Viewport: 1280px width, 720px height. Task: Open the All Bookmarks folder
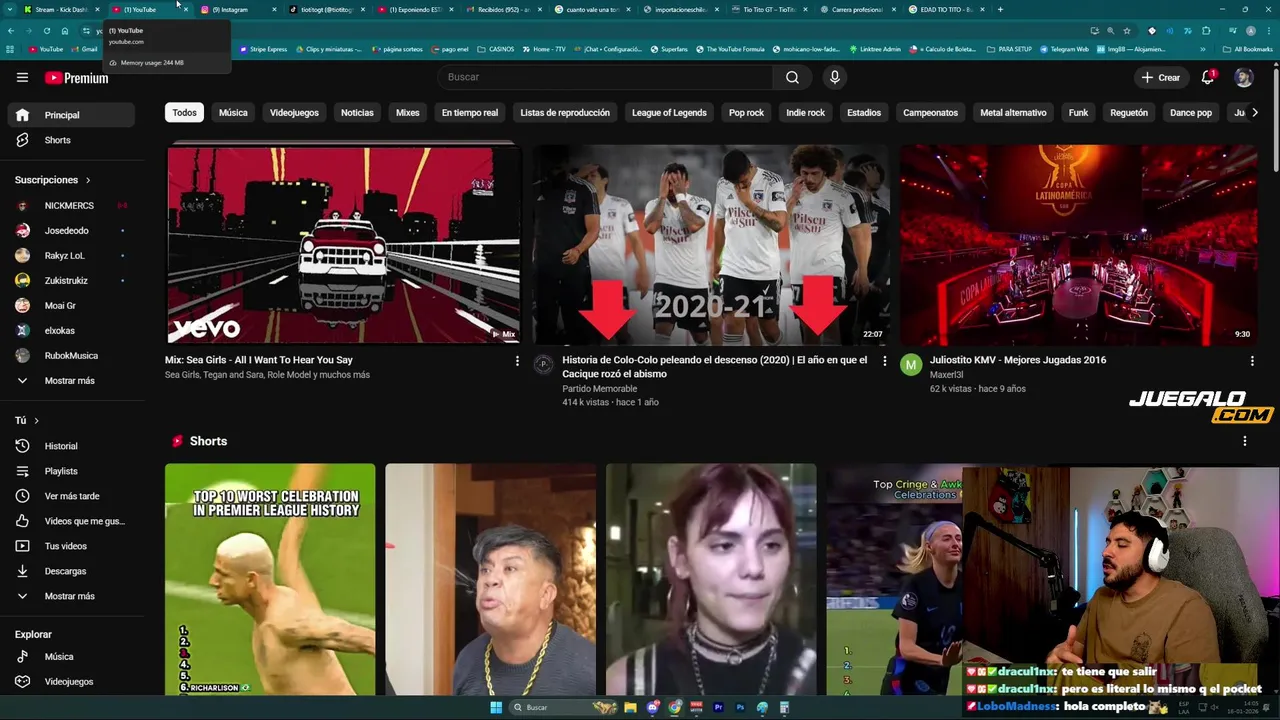click(1247, 49)
